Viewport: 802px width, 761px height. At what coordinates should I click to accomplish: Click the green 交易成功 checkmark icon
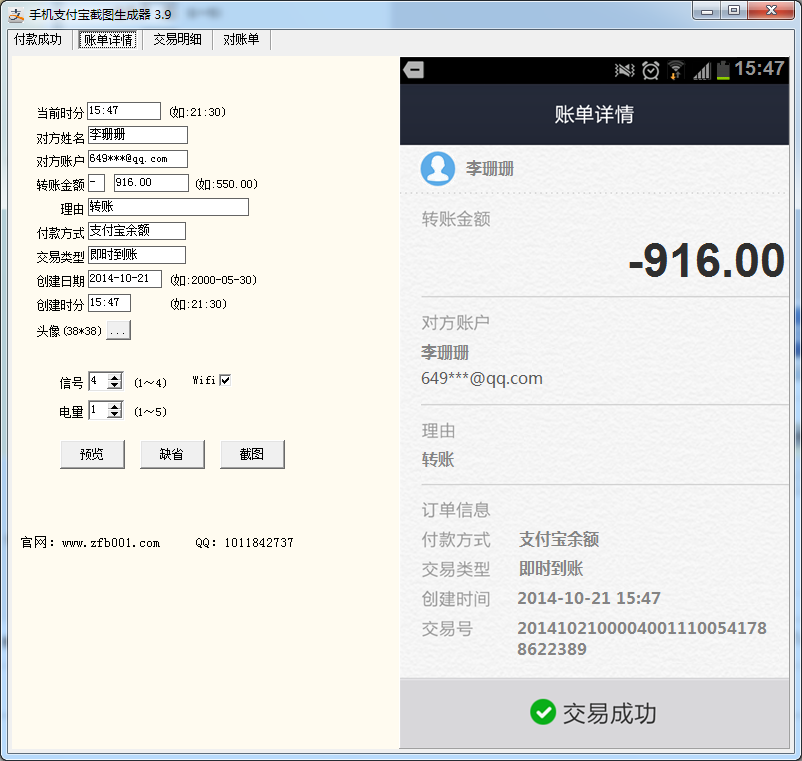(543, 712)
